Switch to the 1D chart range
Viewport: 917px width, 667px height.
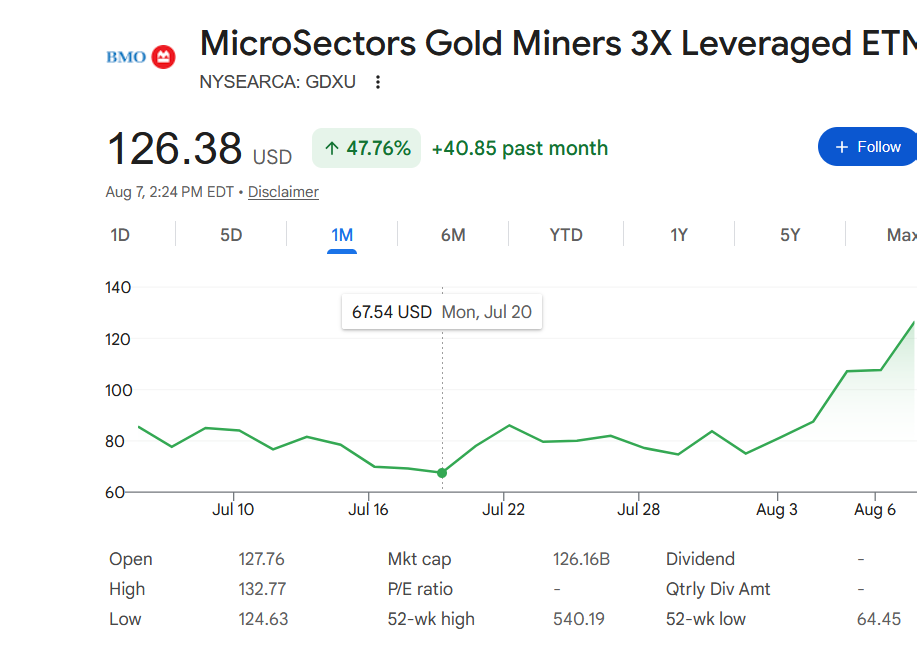coord(120,235)
